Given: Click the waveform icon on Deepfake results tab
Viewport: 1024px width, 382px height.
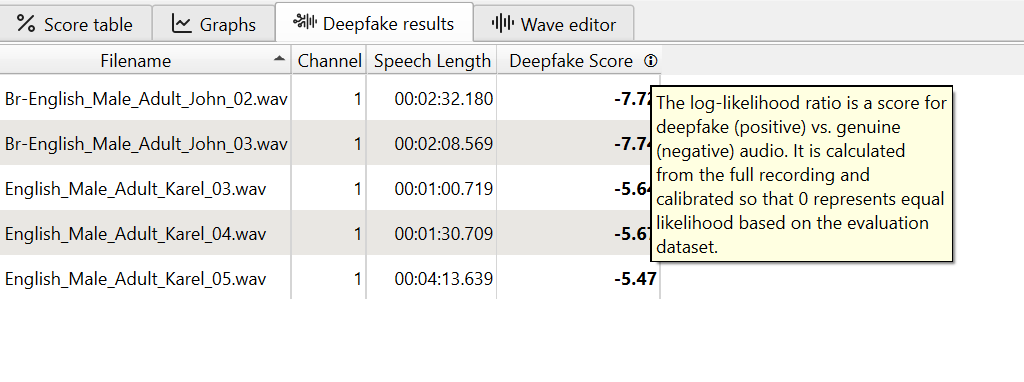Looking at the screenshot, I should click(305, 23).
